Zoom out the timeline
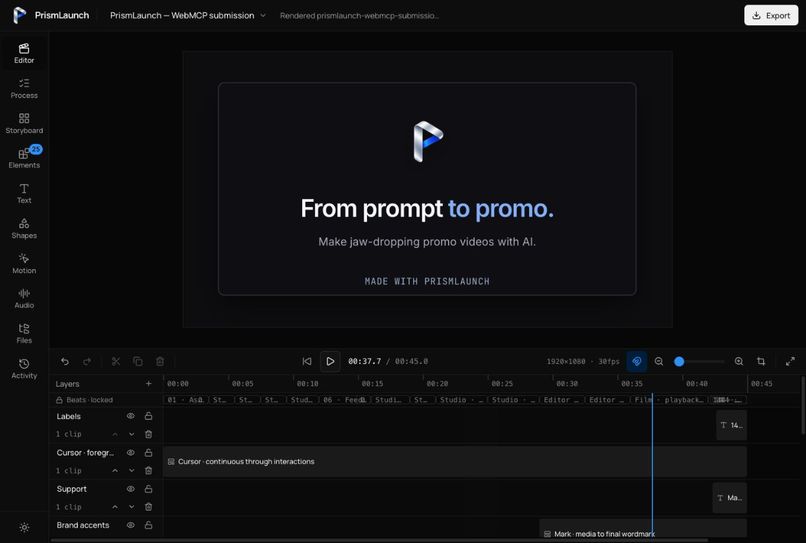The width and height of the screenshot is (806, 543). point(659,361)
